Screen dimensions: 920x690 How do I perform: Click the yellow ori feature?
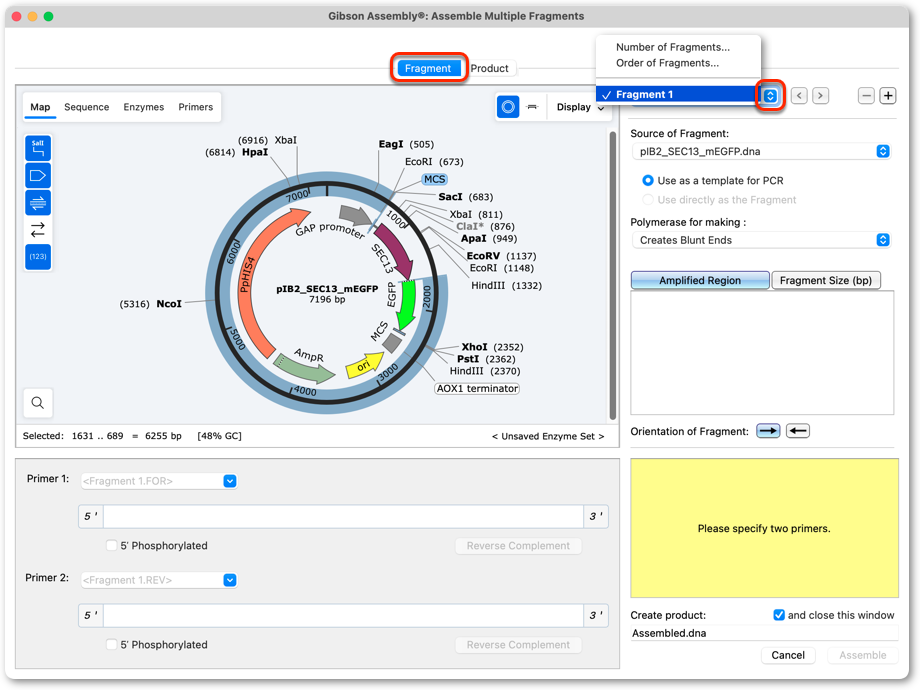click(364, 366)
